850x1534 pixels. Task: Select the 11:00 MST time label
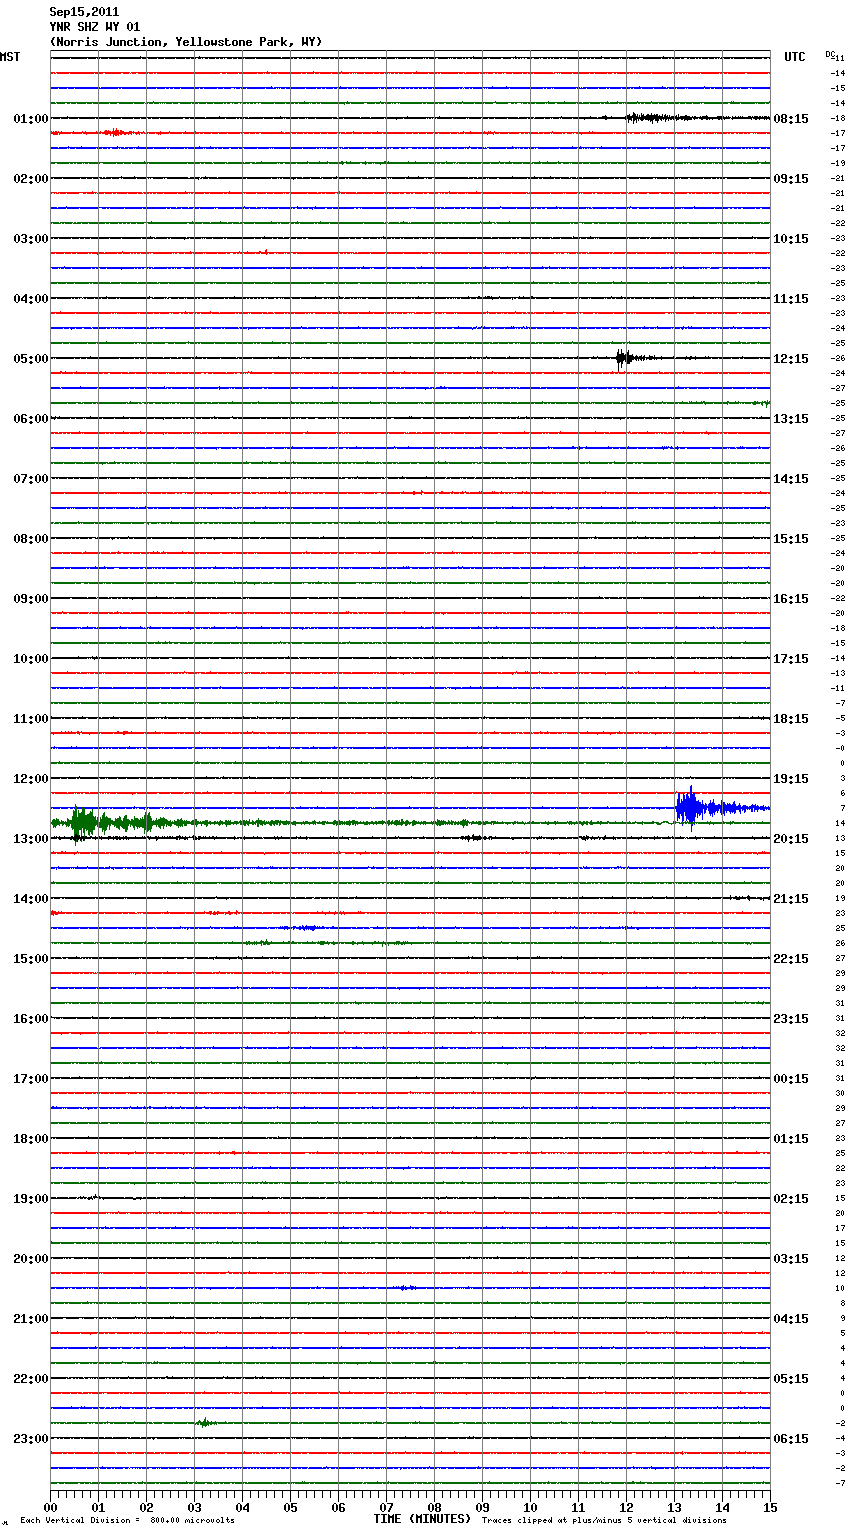click(31, 719)
